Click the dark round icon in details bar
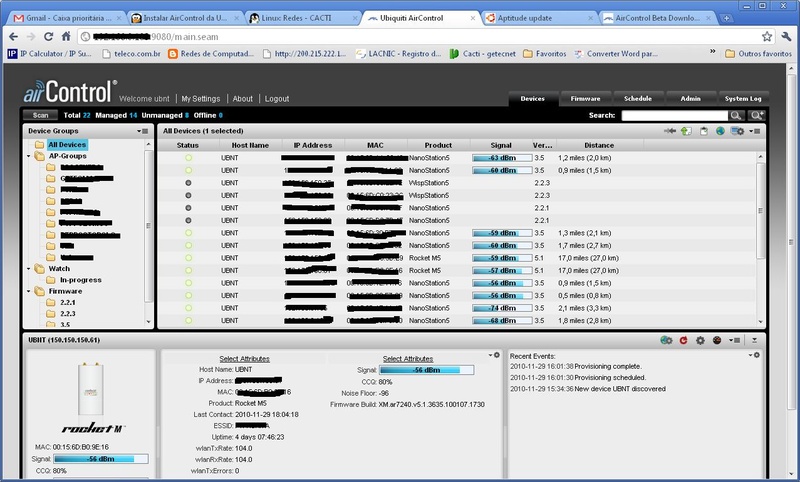Viewport: 800px width, 482px height. coord(717,340)
